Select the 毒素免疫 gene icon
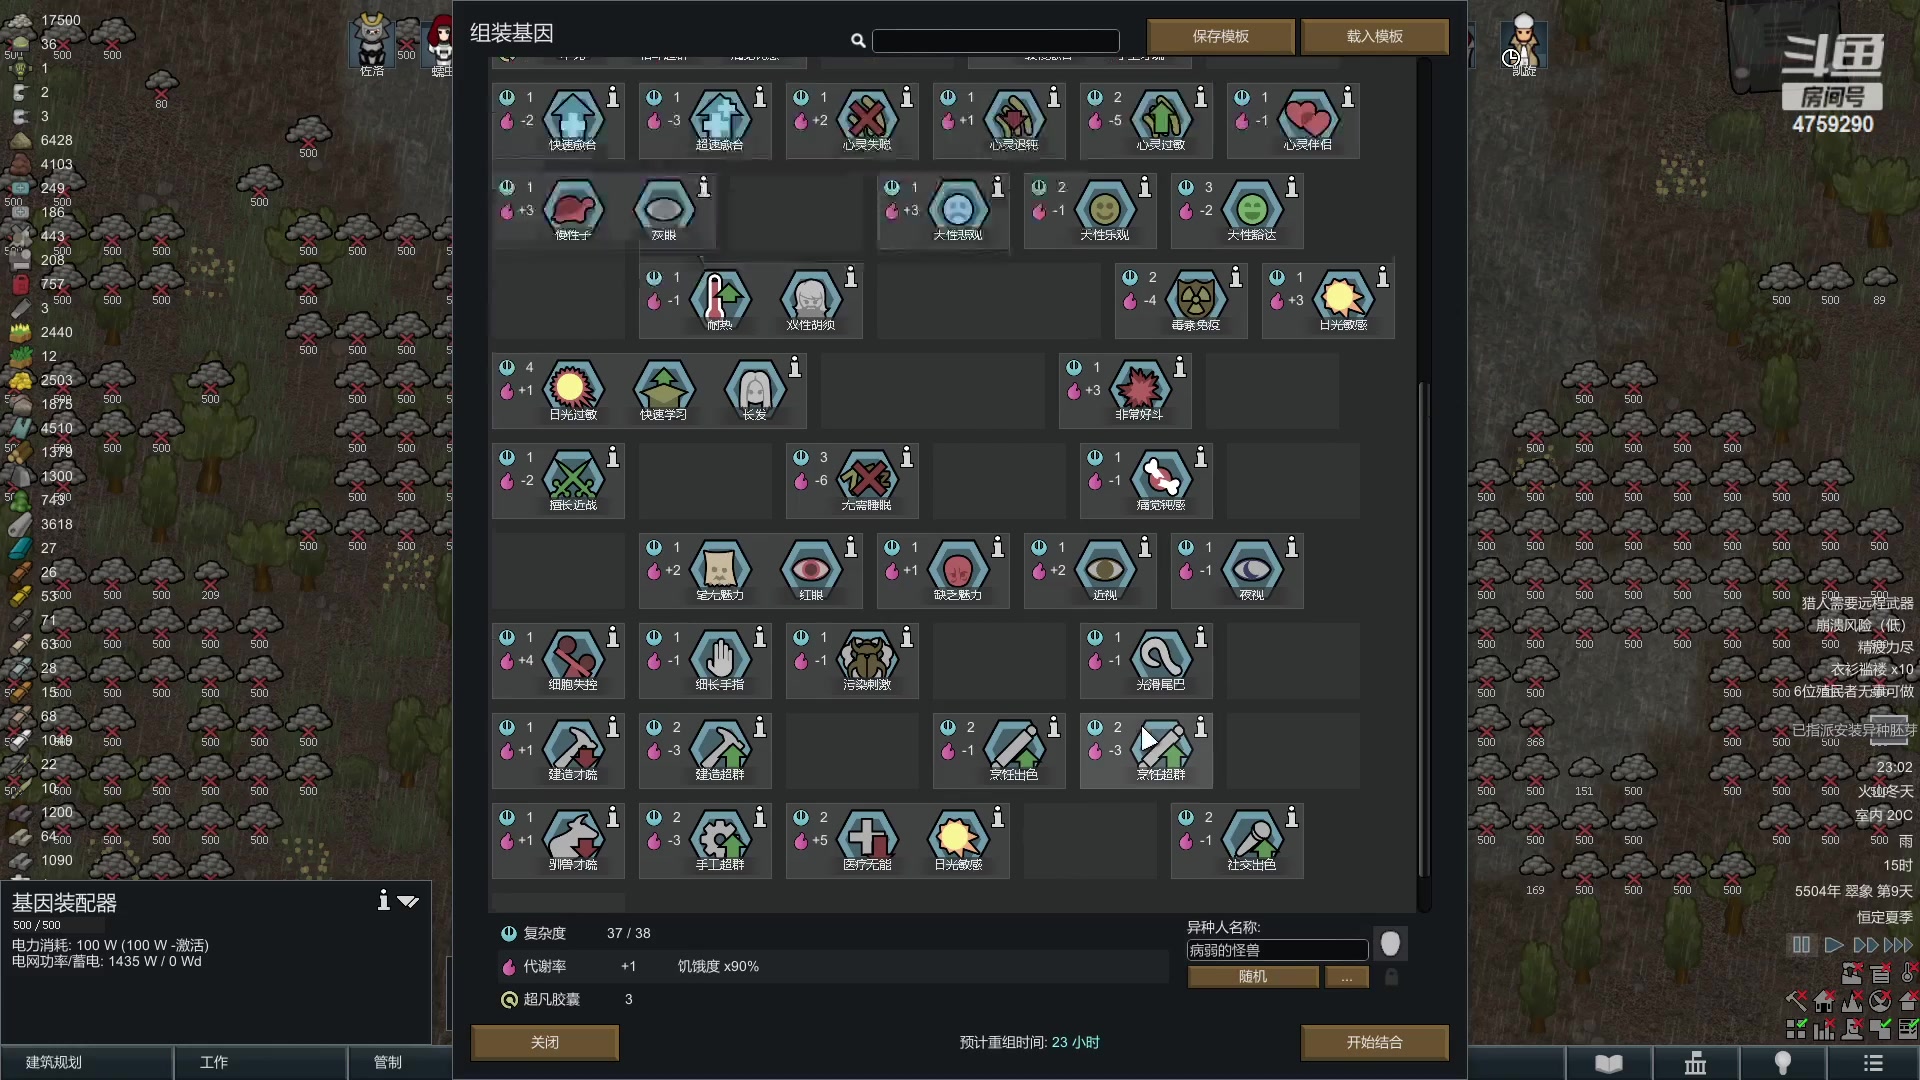This screenshot has height=1080, width=1920. pyautogui.click(x=1195, y=297)
